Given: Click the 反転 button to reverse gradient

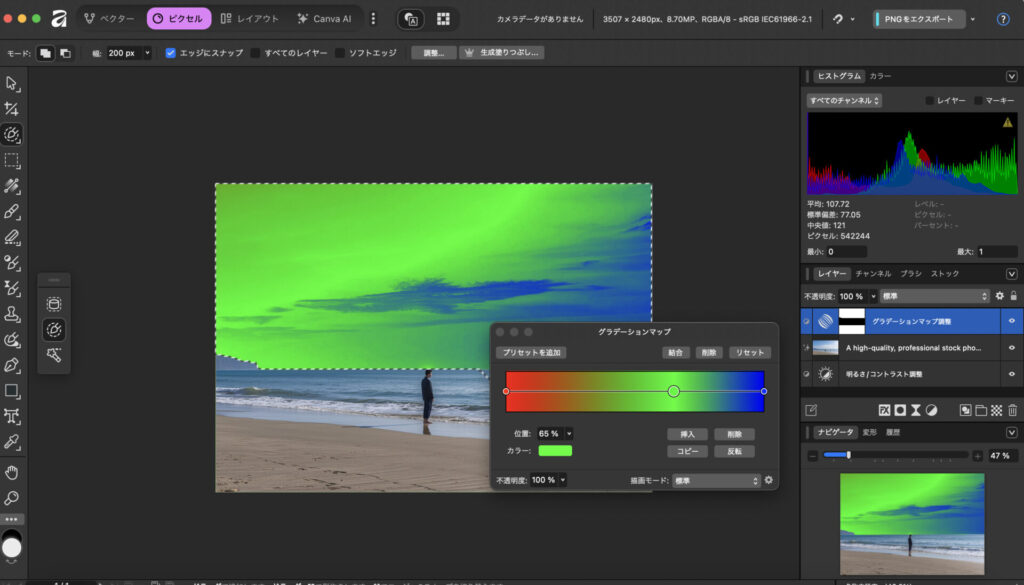Looking at the screenshot, I should [x=734, y=451].
